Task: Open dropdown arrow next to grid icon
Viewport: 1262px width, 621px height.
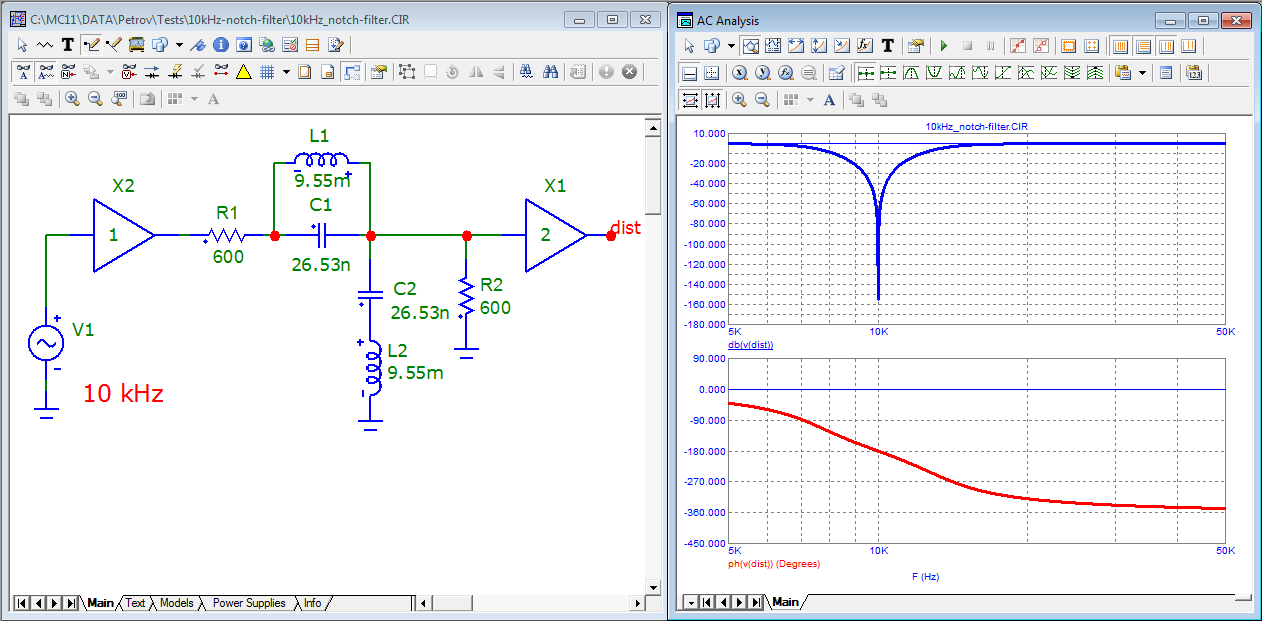Action: click(x=286, y=71)
